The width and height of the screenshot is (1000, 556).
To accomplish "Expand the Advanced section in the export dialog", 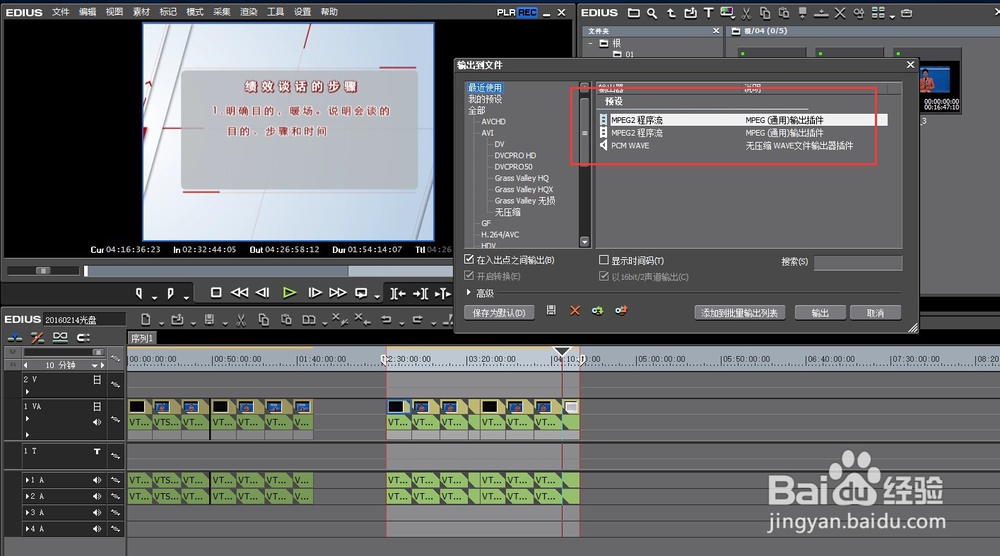I will click(x=469, y=293).
